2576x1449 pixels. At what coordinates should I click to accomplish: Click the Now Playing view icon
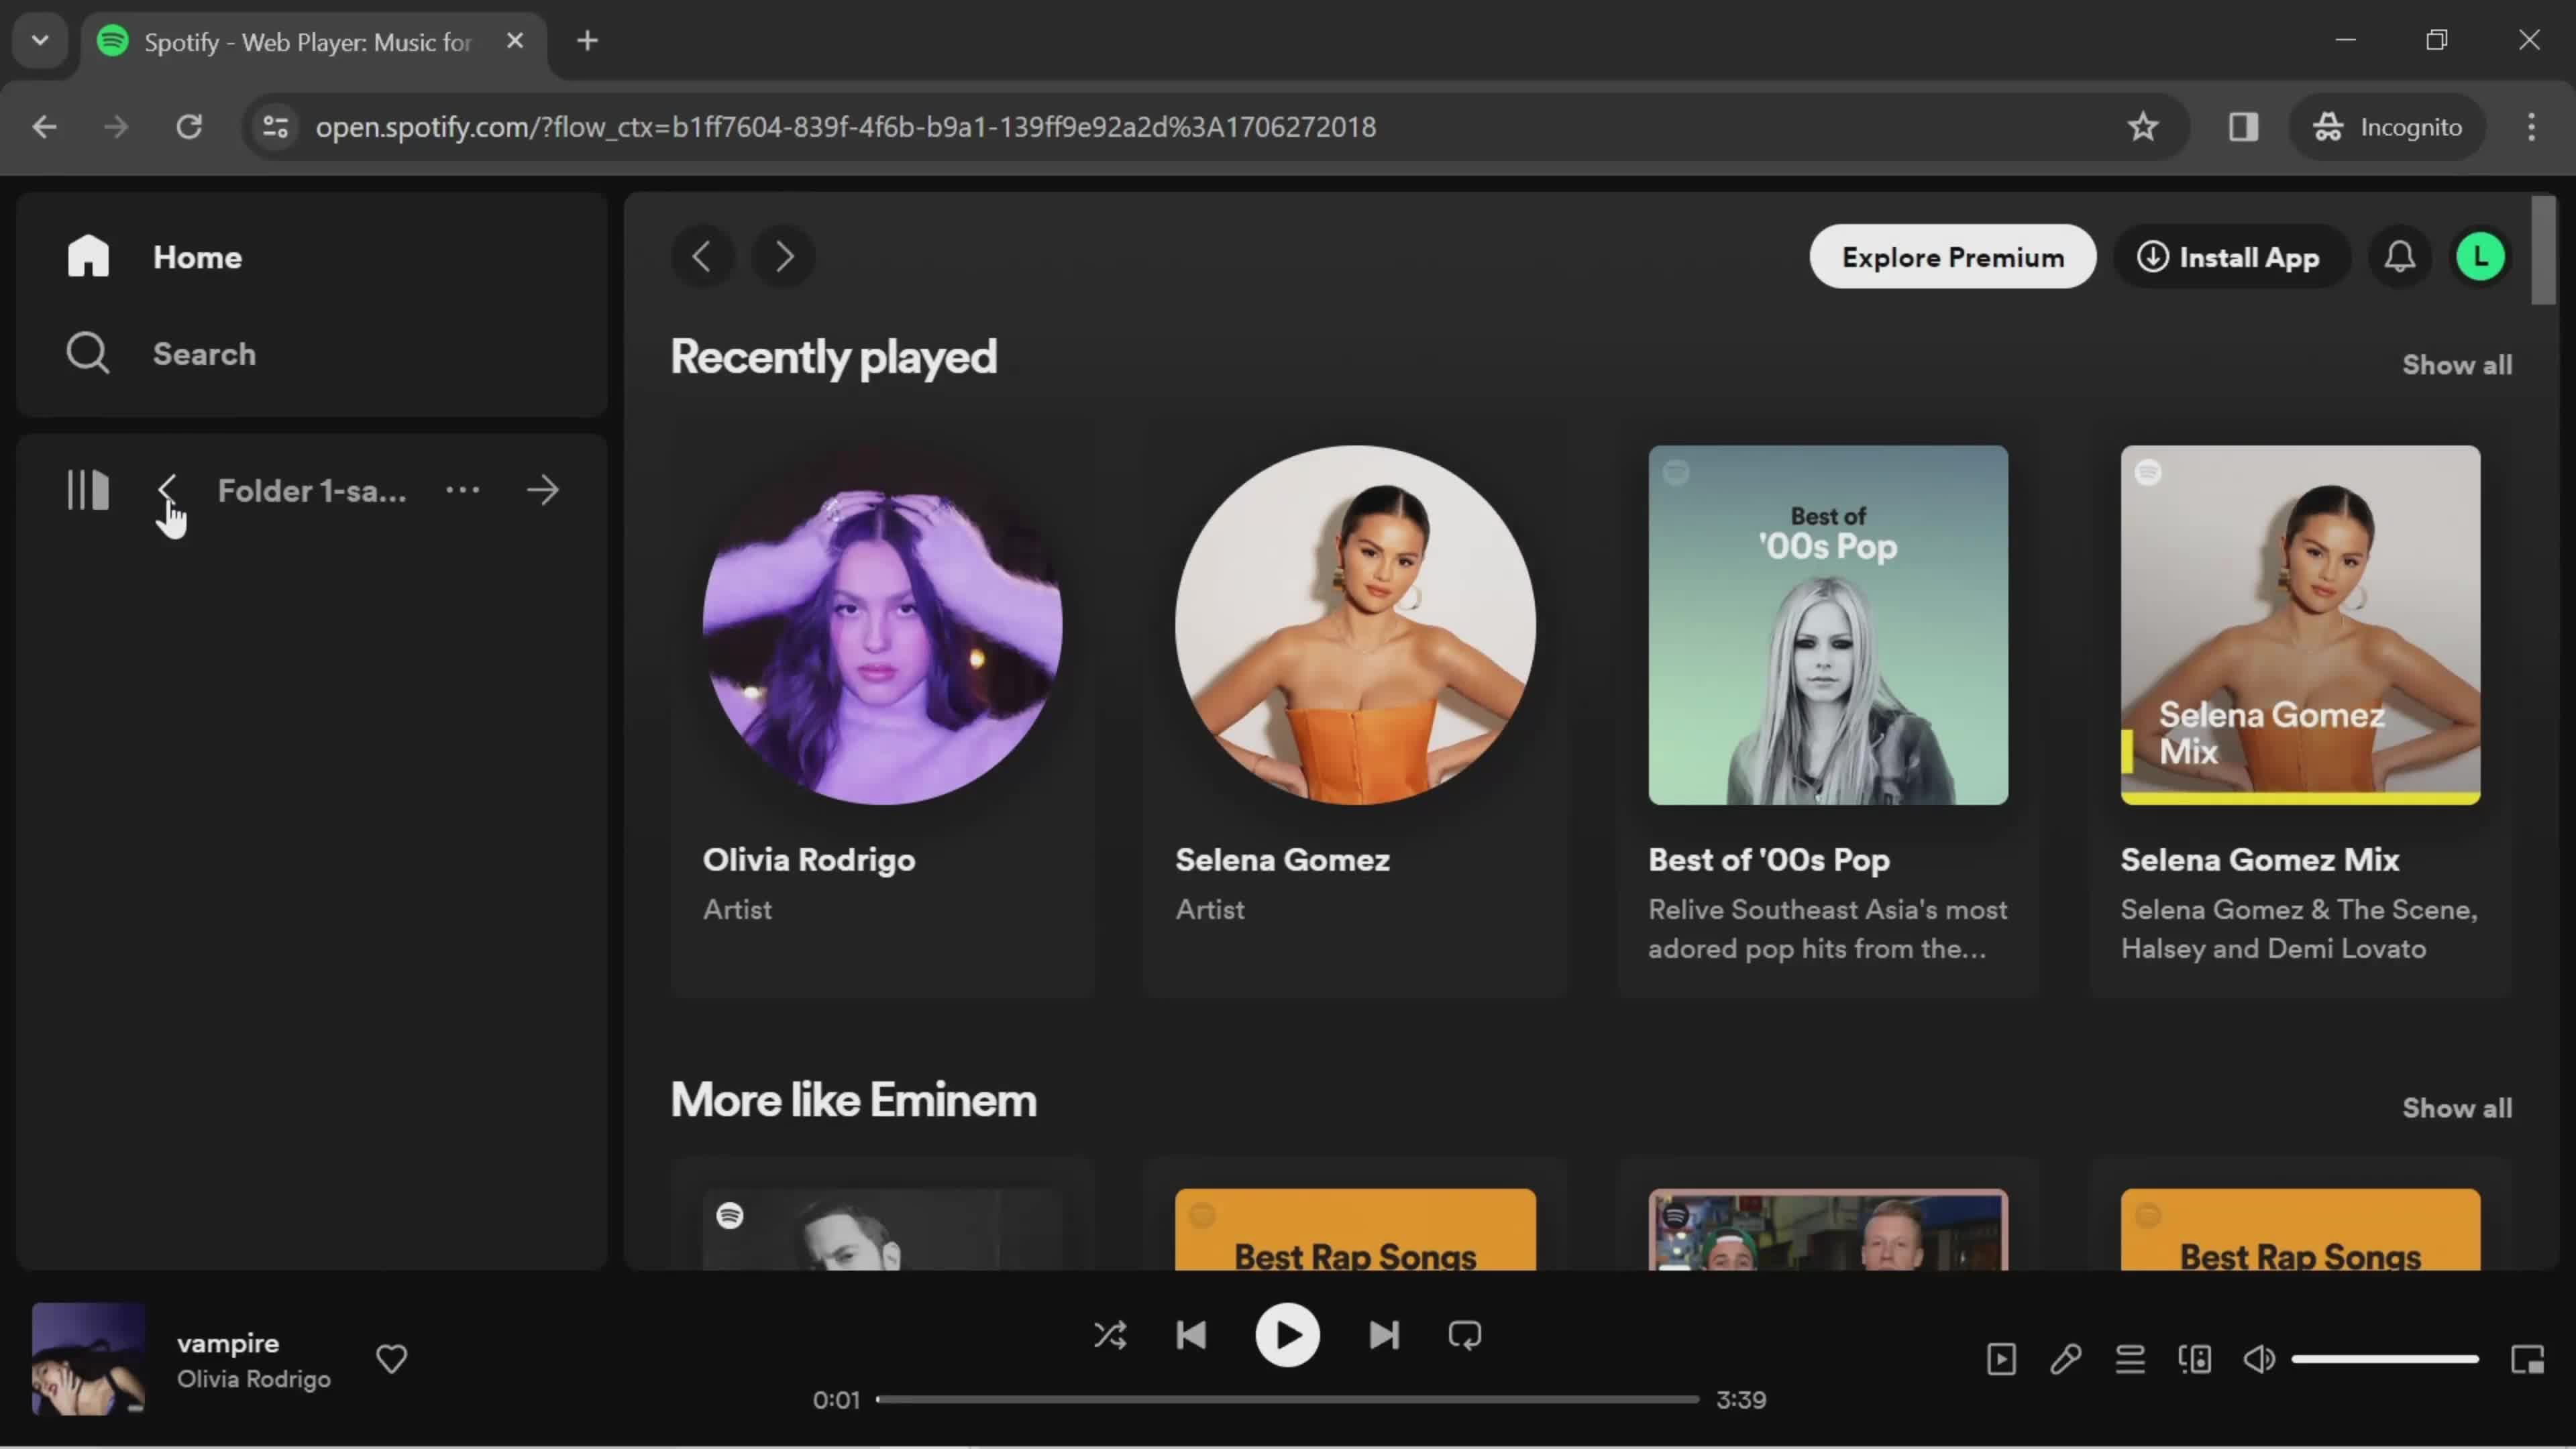tap(2001, 1358)
